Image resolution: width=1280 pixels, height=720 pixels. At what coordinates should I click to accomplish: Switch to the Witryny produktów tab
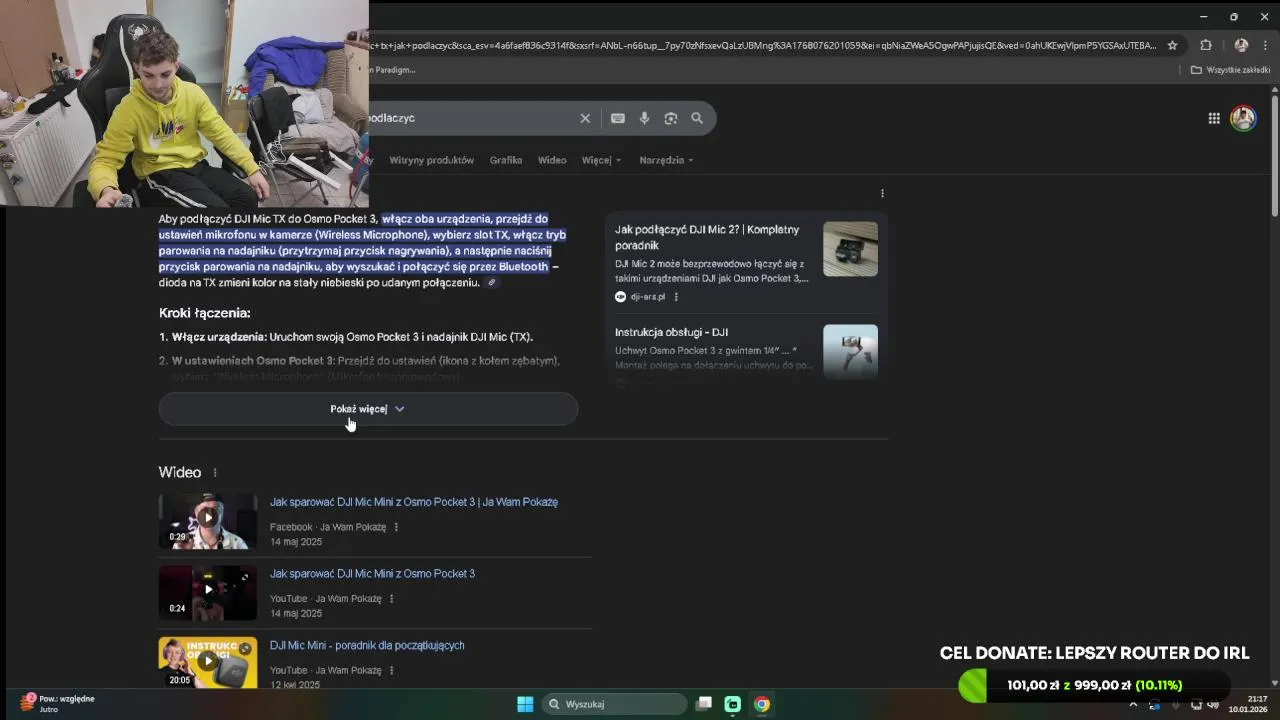coord(431,160)
